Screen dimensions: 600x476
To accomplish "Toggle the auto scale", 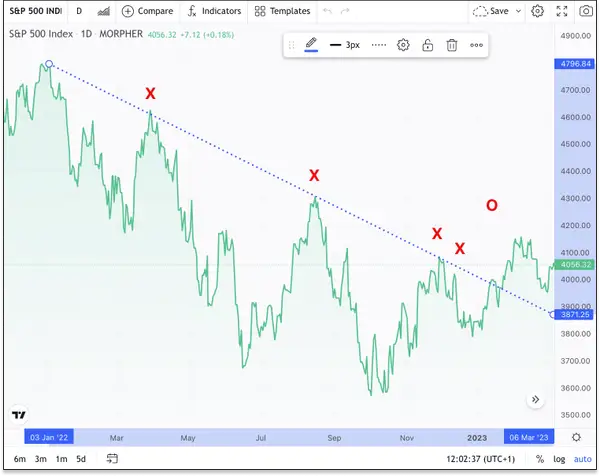I will pos(583,459).
